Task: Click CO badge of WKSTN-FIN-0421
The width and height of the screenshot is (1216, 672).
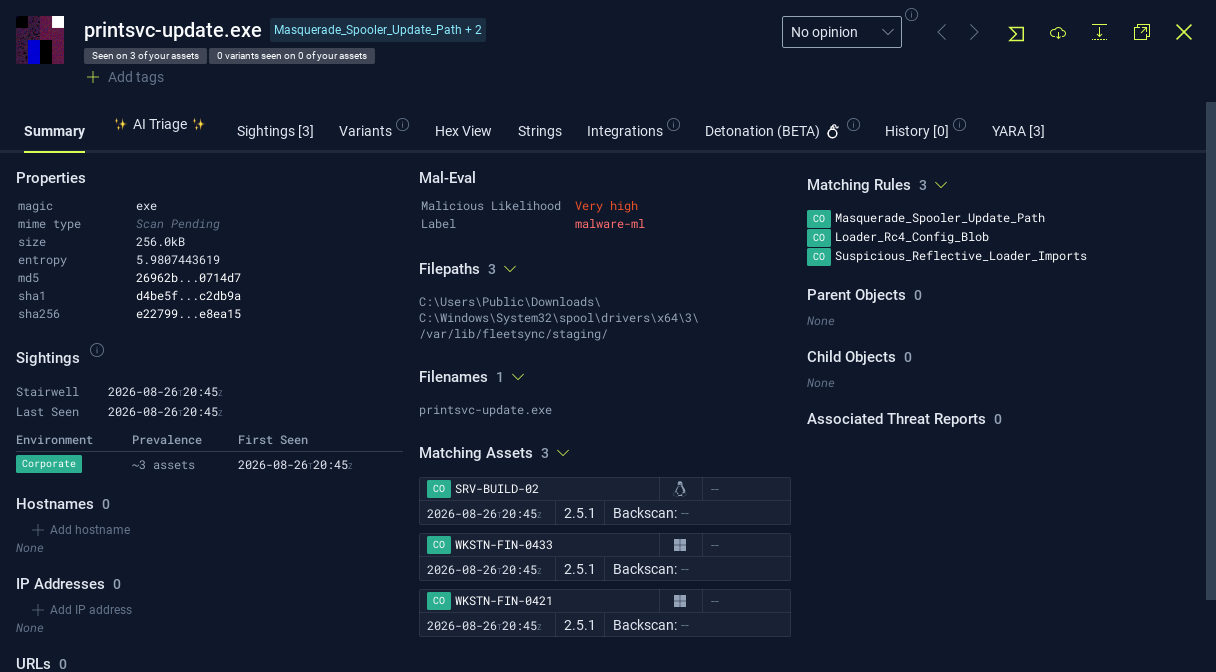Action: (438, 601)
